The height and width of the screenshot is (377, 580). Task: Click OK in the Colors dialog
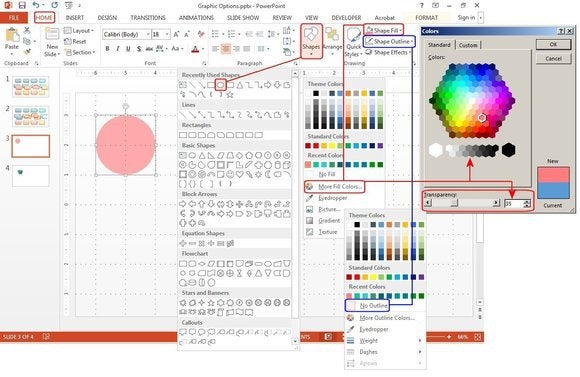pos(553,44)
